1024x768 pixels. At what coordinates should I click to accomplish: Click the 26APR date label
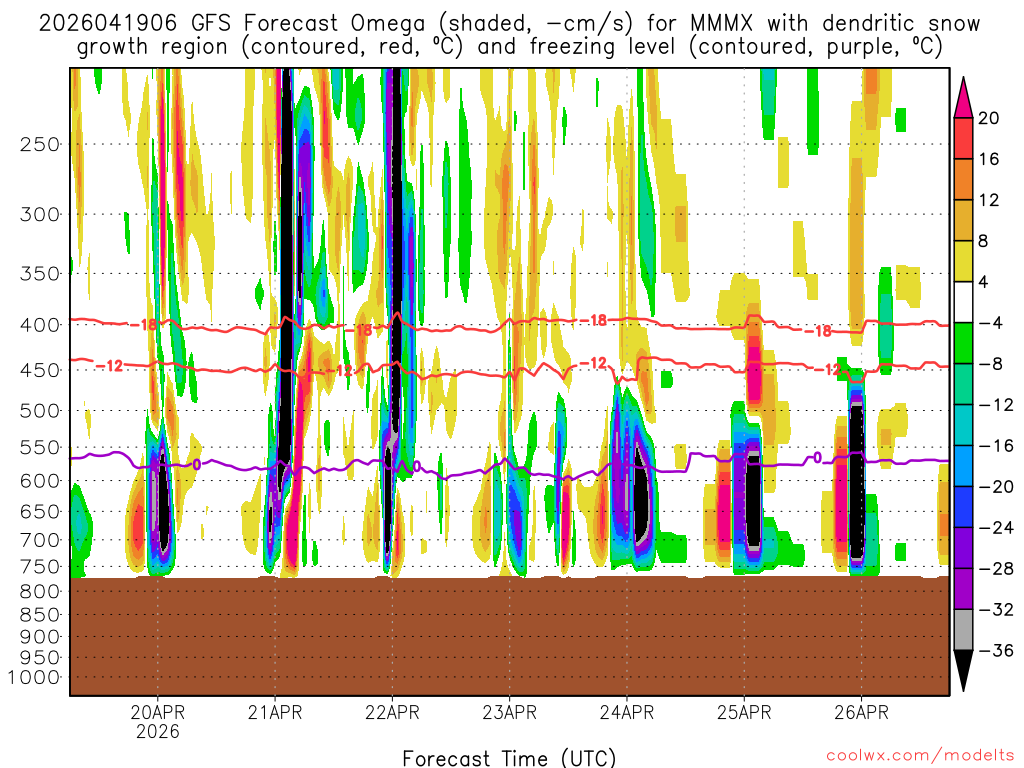pos(861,713)
